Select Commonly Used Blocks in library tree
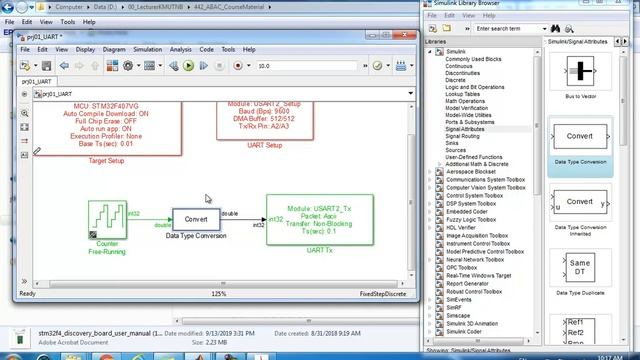 click(473, 59)
